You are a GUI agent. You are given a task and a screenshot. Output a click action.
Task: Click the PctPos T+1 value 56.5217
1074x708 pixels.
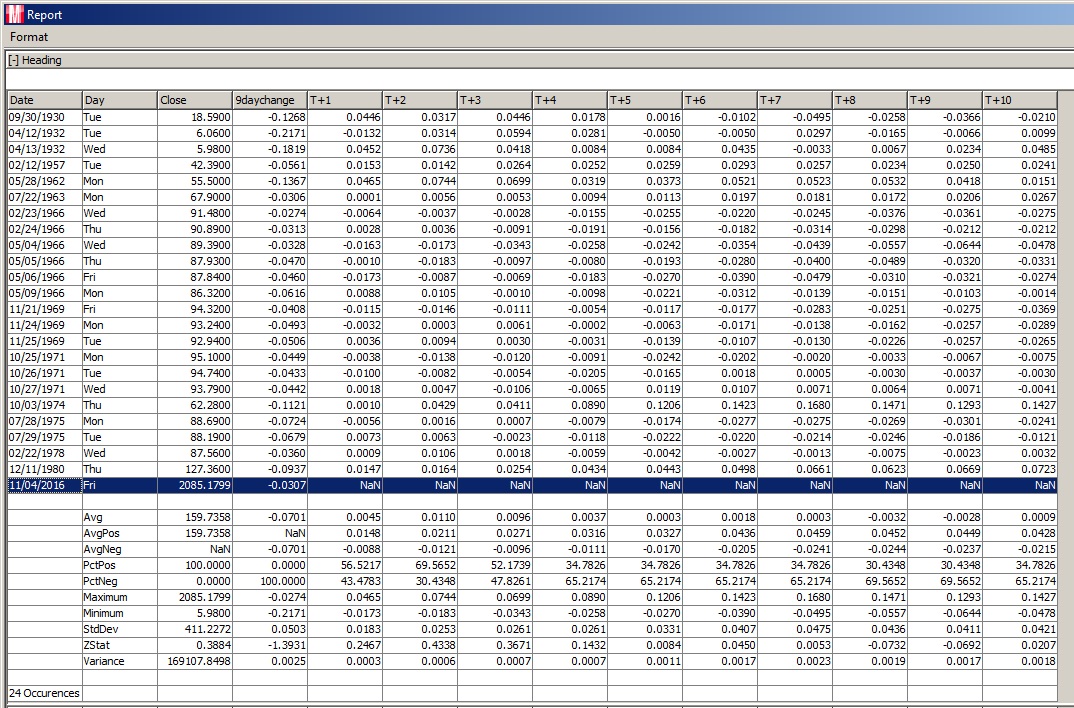(345, 565)
